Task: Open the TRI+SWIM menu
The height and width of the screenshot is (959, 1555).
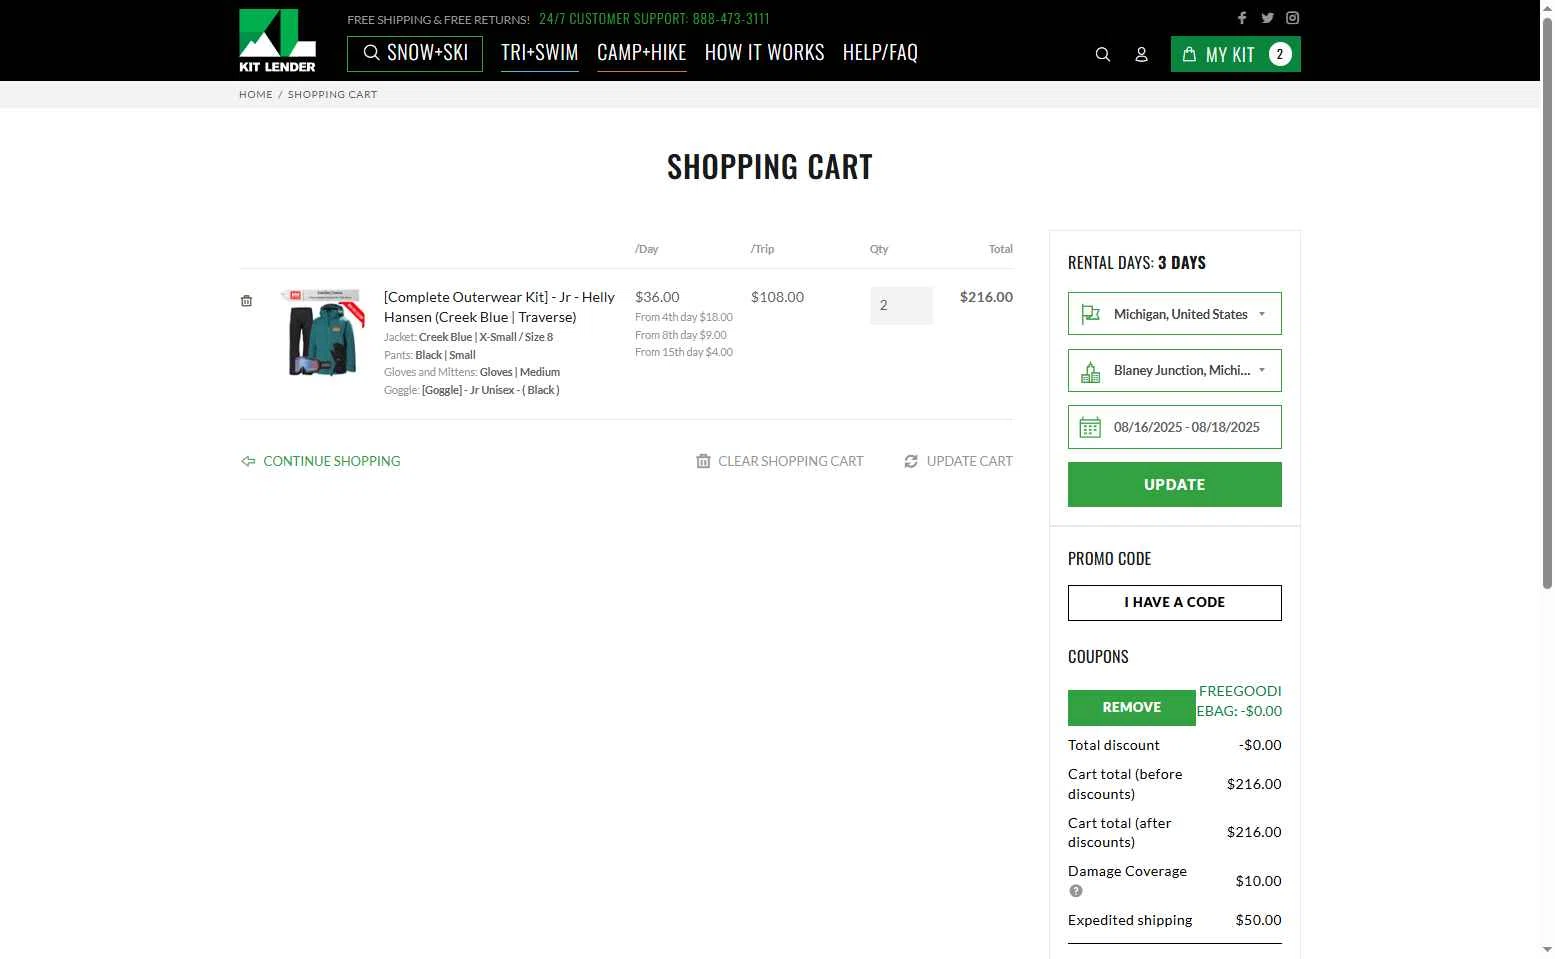Action: point(540,53)
